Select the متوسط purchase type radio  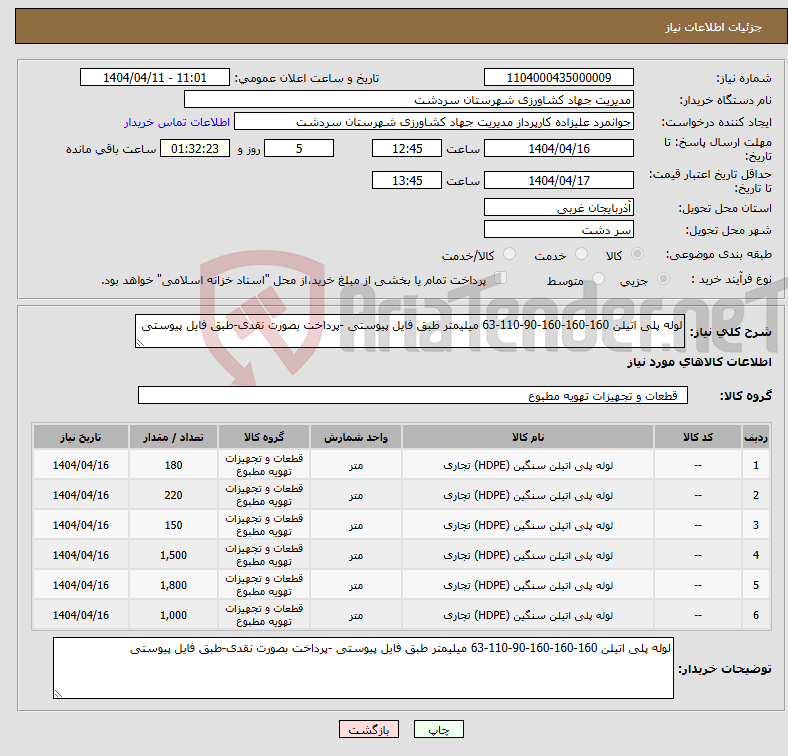[599, 278]
